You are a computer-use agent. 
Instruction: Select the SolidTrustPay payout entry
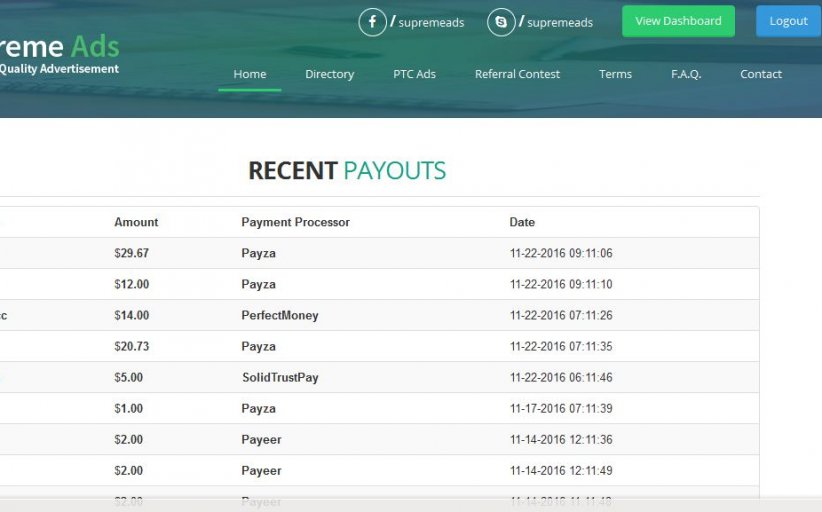pyautogui.click(x=280, y=378)
